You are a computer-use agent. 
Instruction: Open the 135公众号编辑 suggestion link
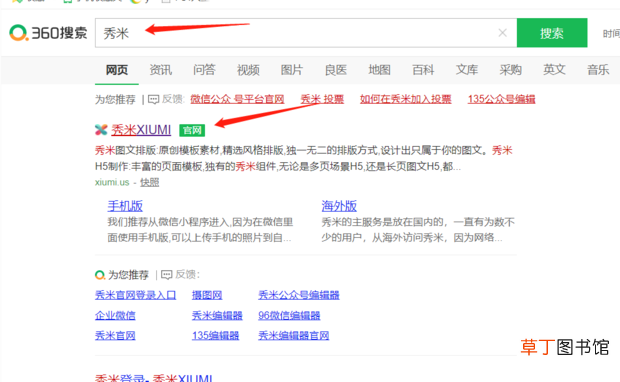point(501,99)
